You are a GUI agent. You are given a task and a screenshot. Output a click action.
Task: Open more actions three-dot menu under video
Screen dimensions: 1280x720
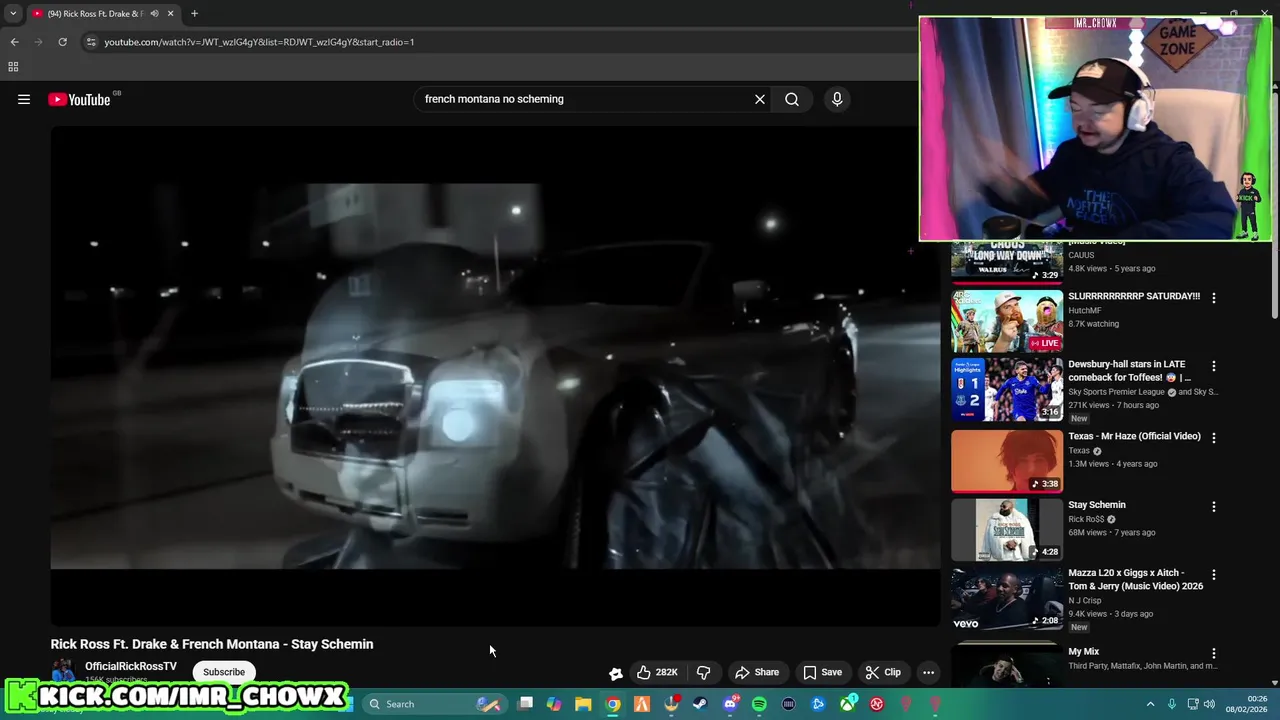928,672
